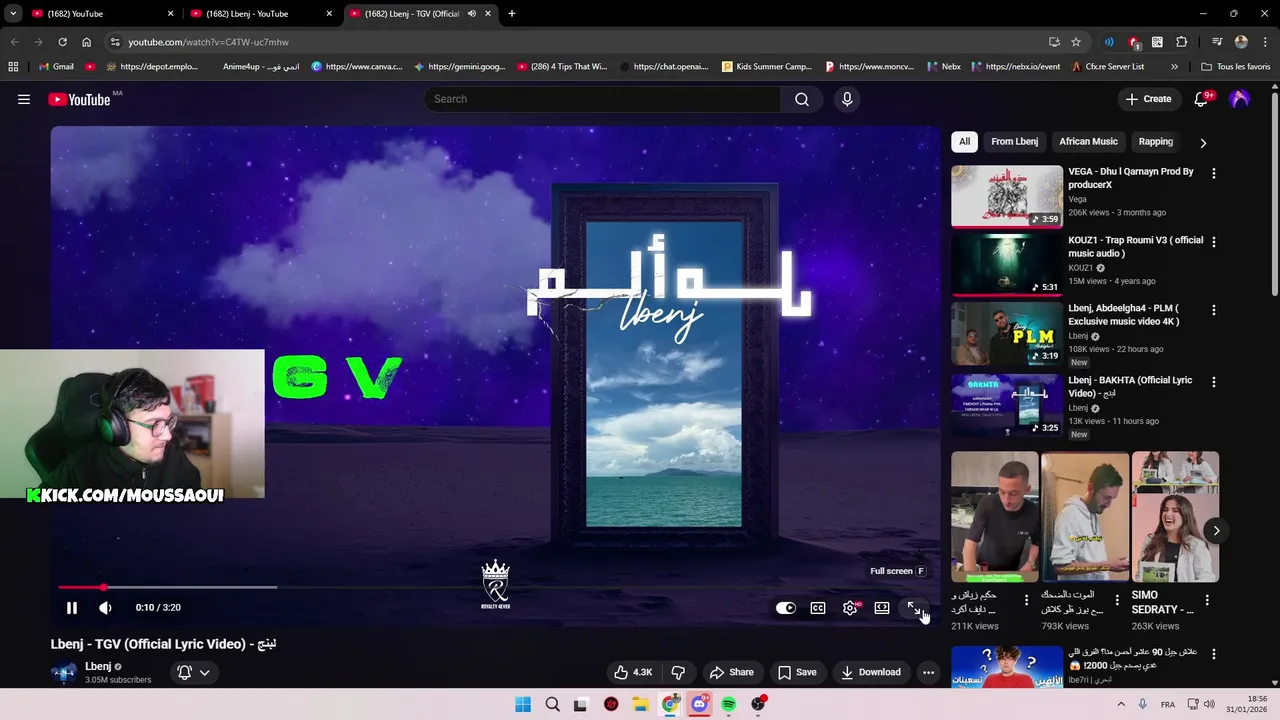Select the African Music chip

(1088, 141)
